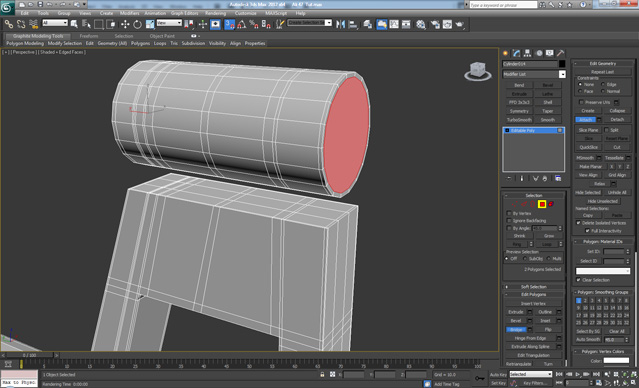Open the Motion command panel
The image size is (639, 388).
(539, 53)
